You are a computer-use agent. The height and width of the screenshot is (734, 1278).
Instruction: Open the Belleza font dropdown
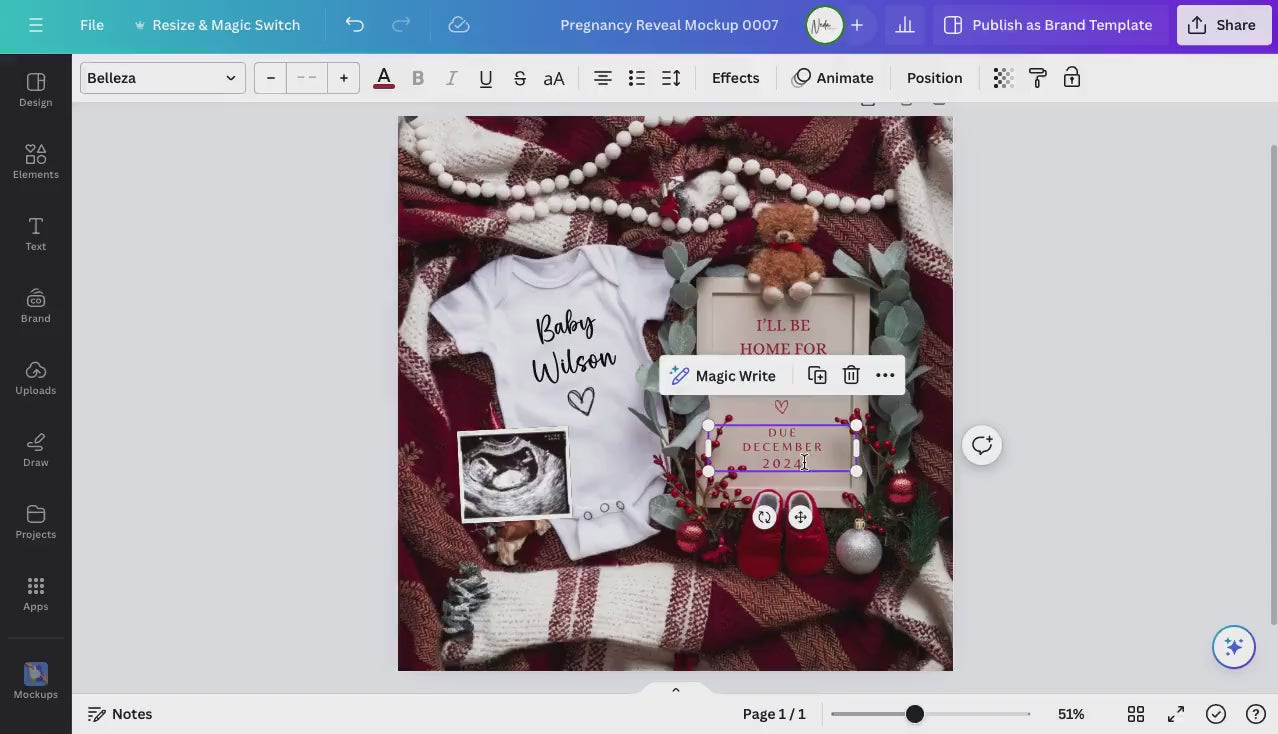(x=163, y=78)
